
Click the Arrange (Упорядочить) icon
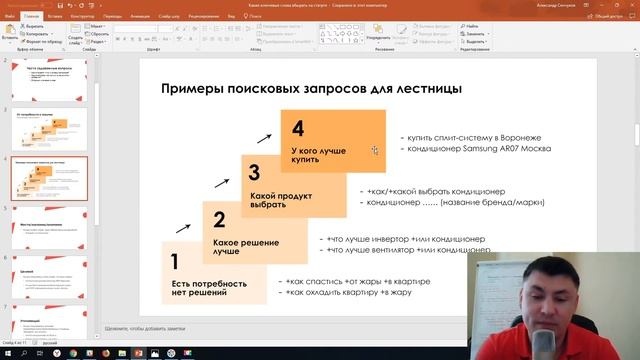point(378,29)
